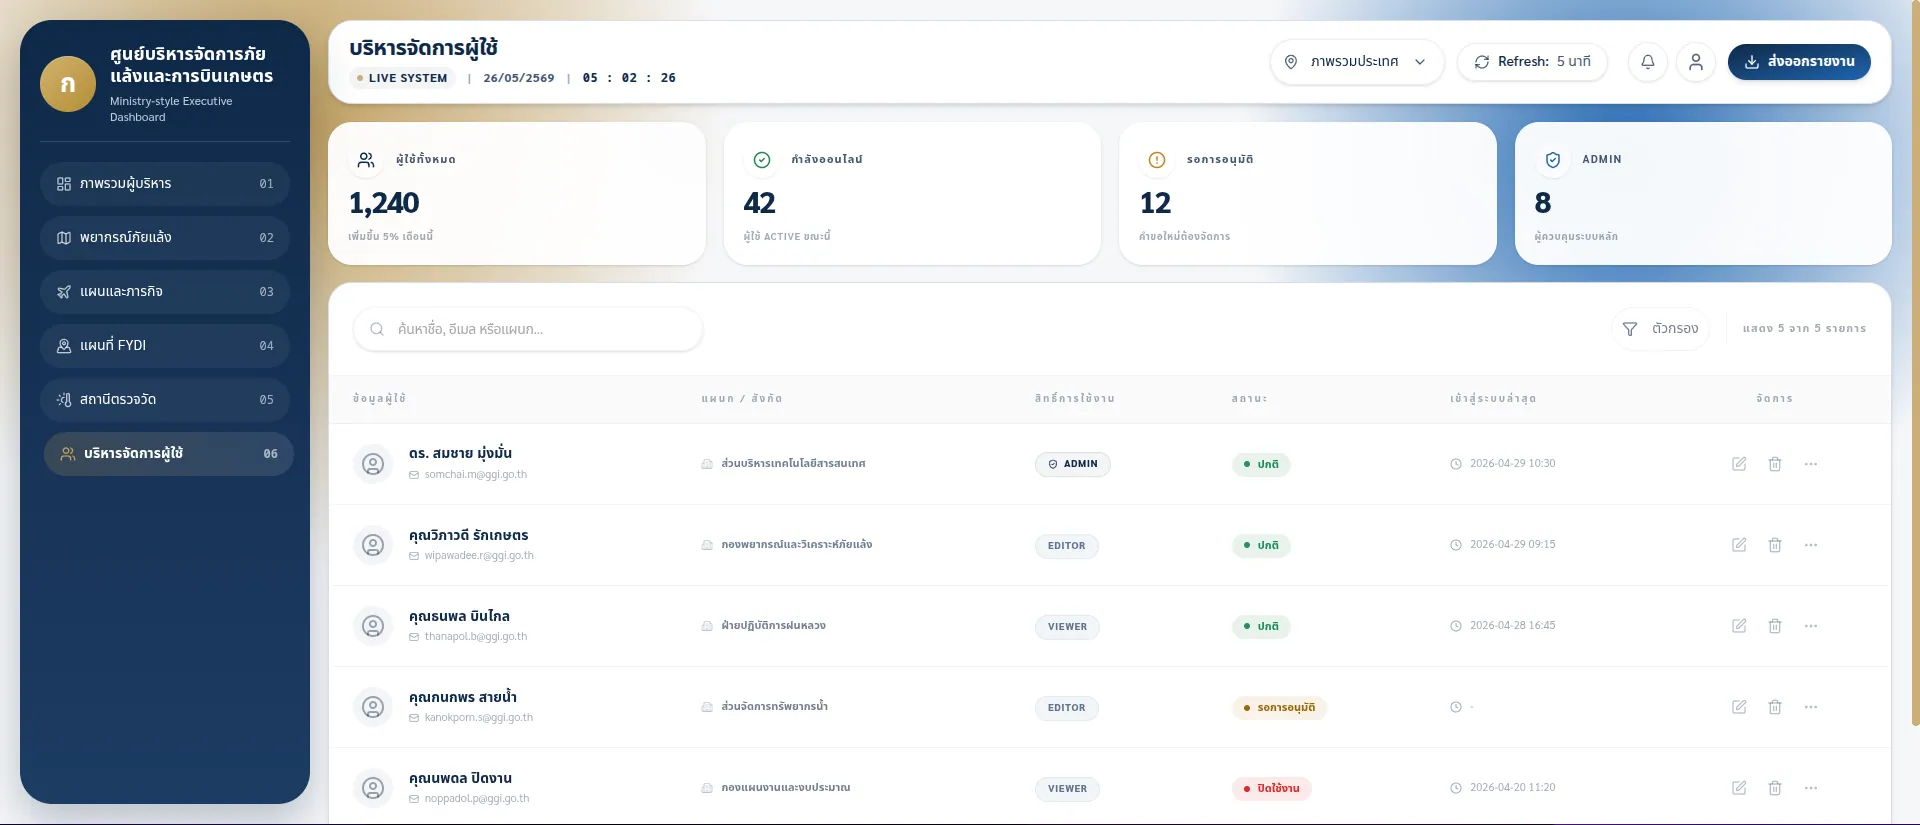Open the พยากรณ์ภัยแล้ง sidebar item
1920x825 pixels.
pyautogui.click(x=165, y=238)
